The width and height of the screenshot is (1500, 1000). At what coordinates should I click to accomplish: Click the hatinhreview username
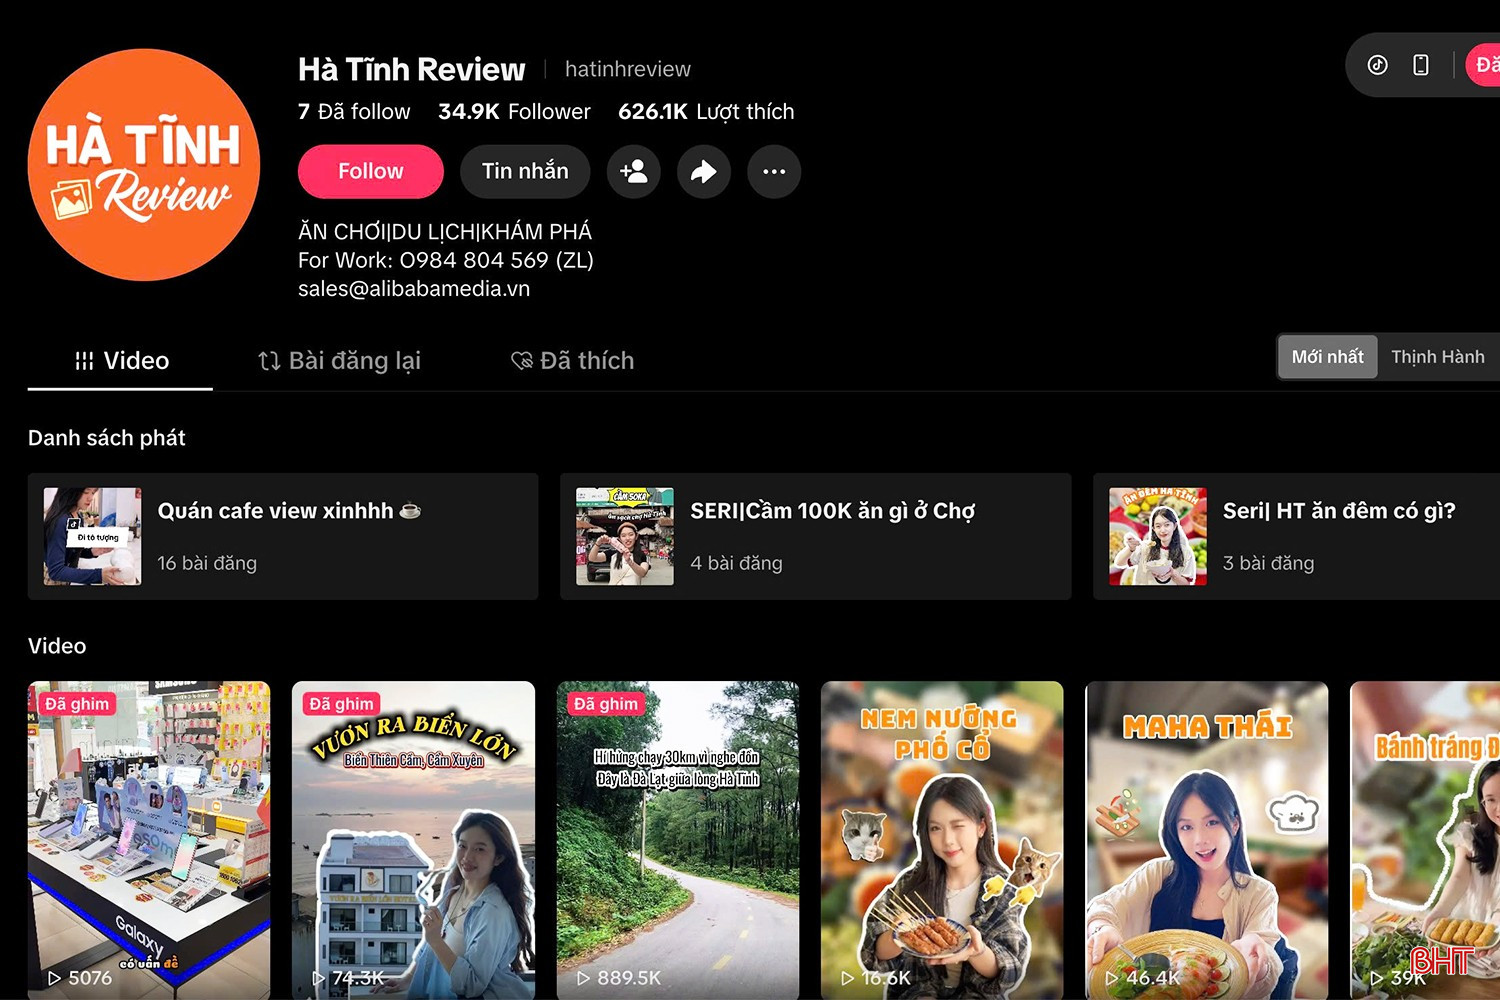(x=628, y=69)
